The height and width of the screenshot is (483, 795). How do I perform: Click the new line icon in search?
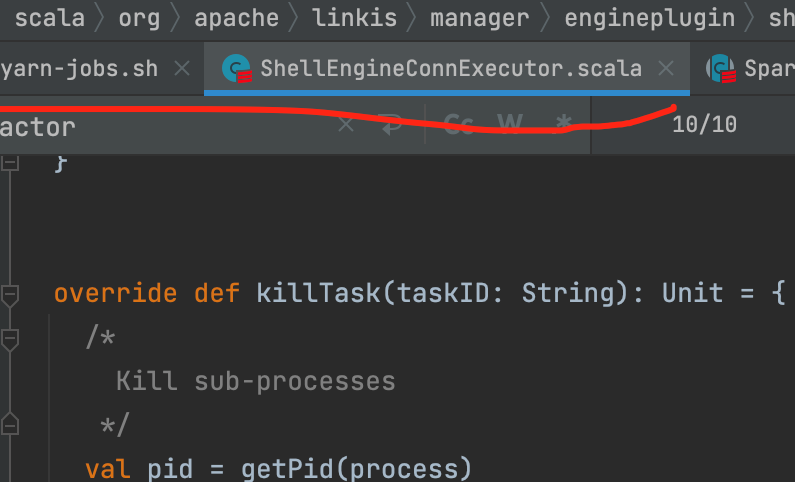(392, 124)
